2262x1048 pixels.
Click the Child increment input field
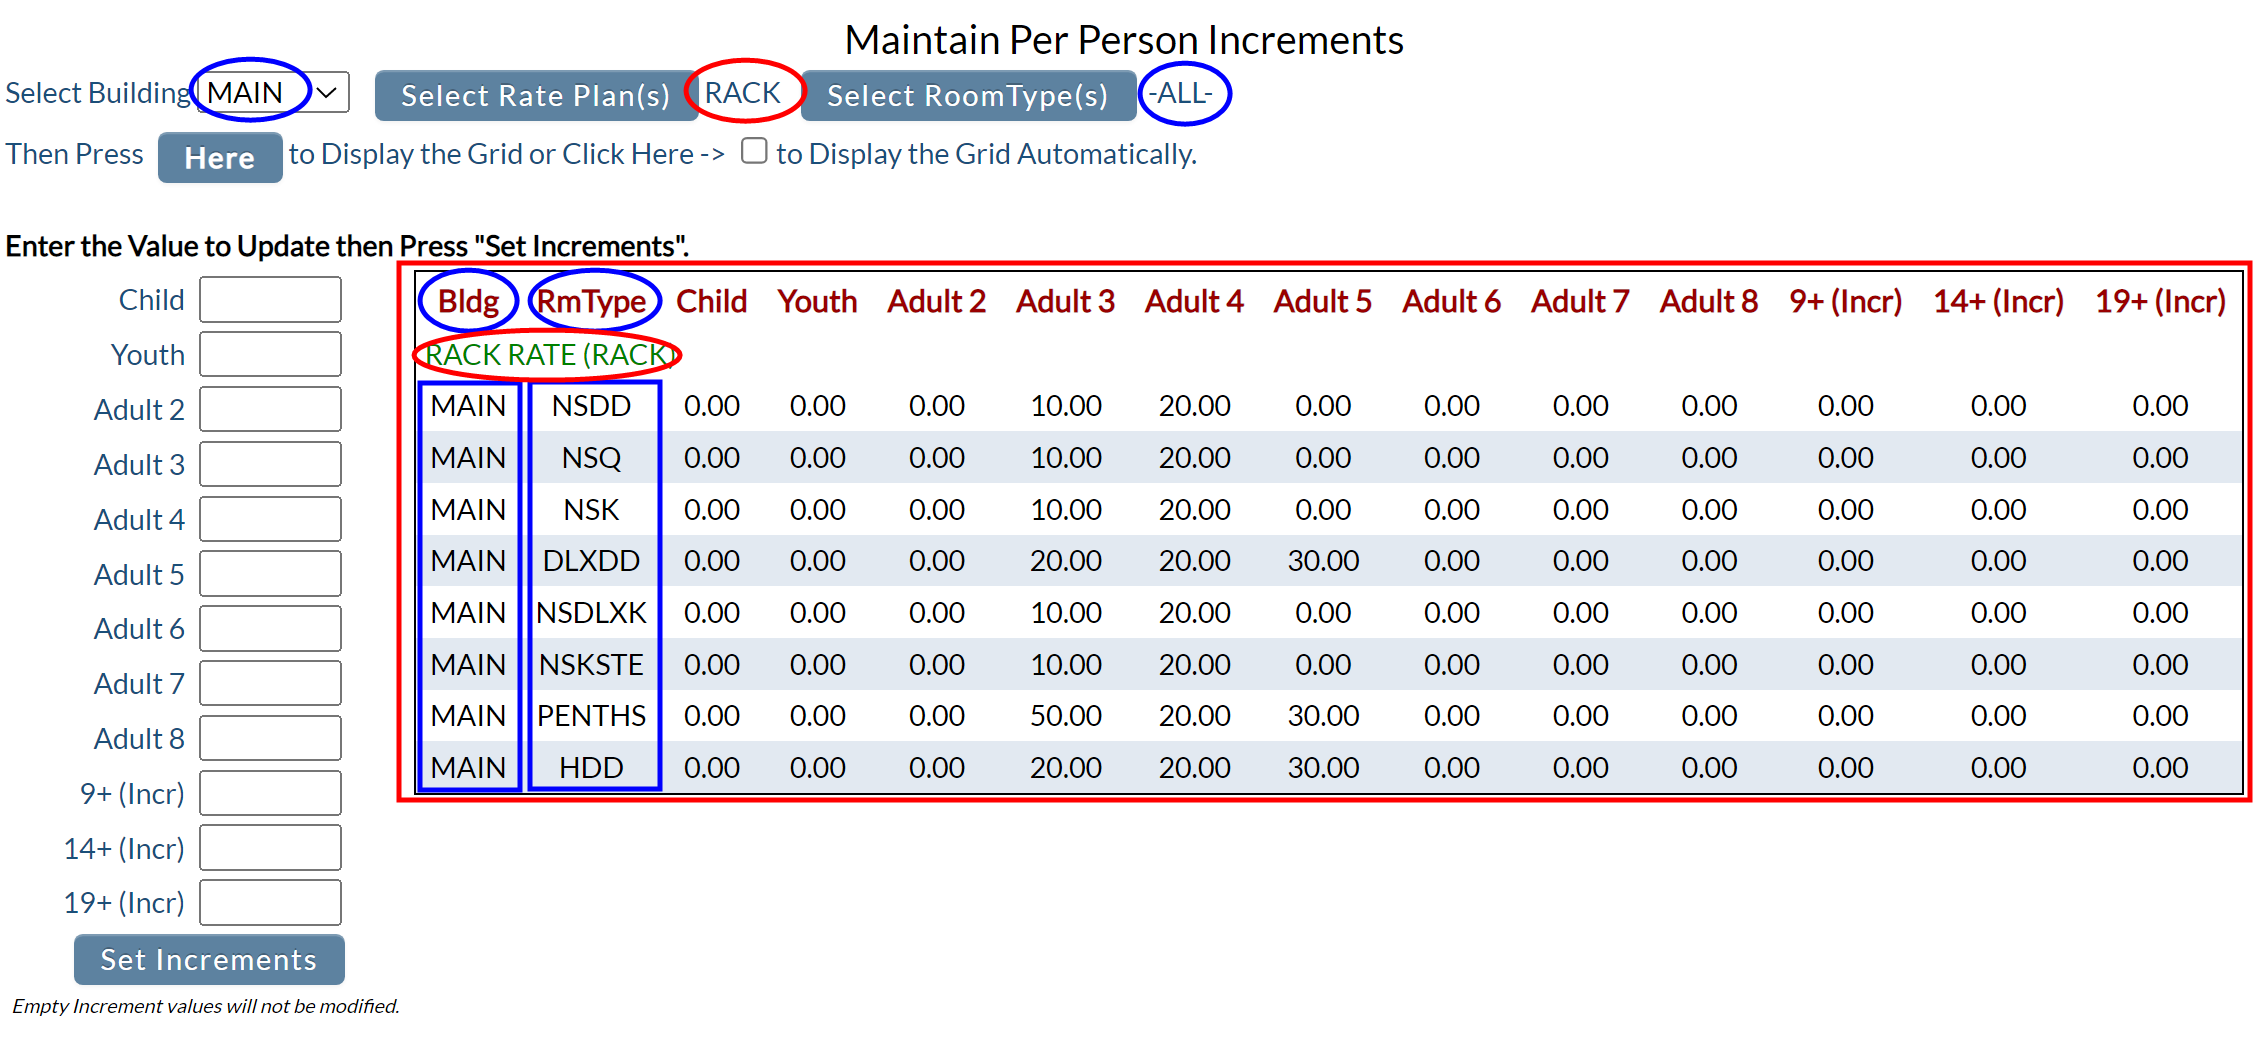click(270, 300)
